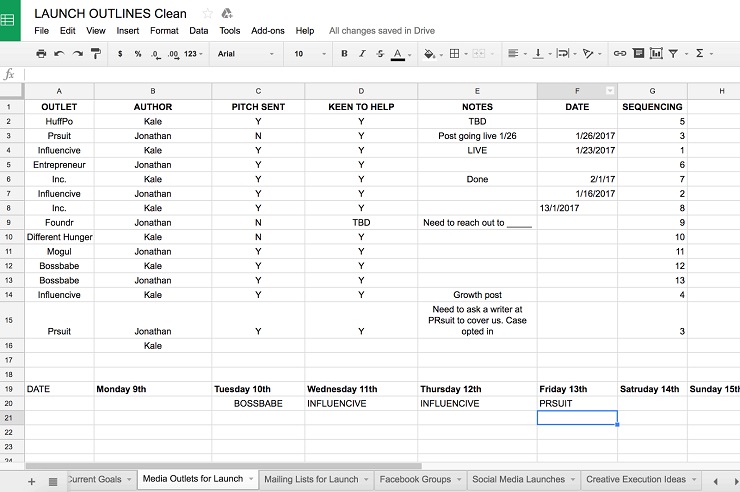Toggle strikethrough formatting

pos(380,54)
